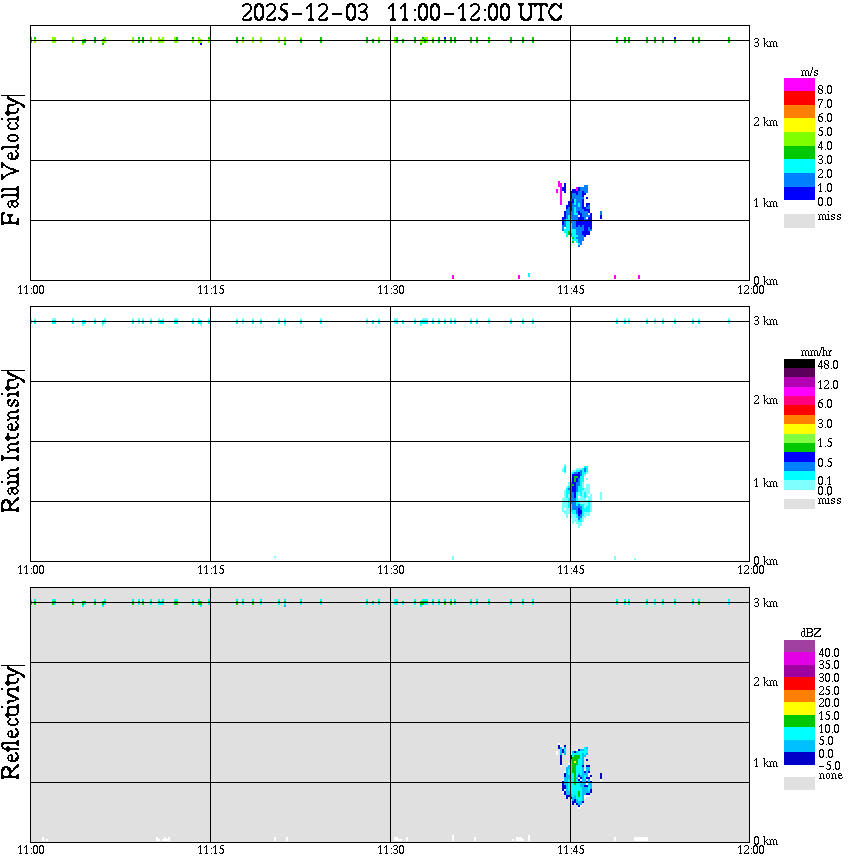Image resolution: width=850 pixels, height=868 pixels.
Task: Click the yellow swatch in the dBZ legend
Action: coord(799,709)
